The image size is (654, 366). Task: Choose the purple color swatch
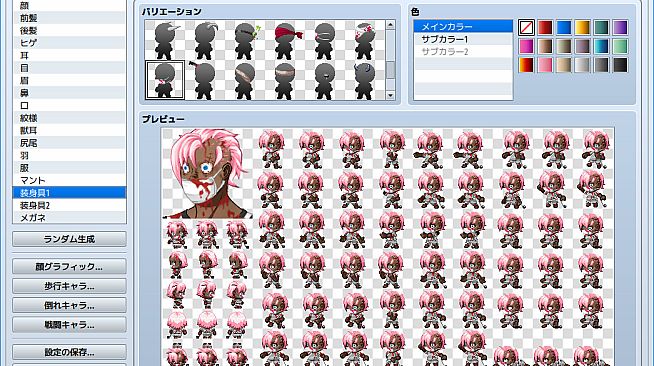pyautogui.click(x=620, y=28)
